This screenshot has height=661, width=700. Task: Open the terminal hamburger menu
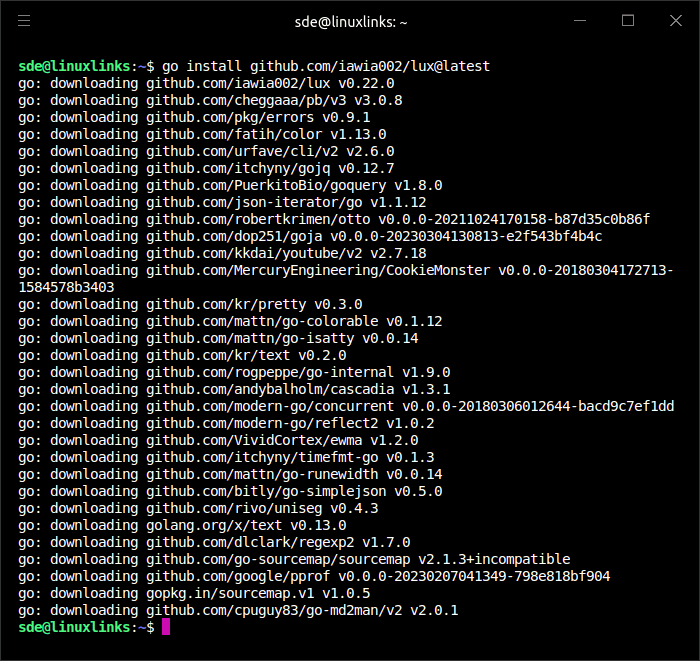click(x=24, y=21)
